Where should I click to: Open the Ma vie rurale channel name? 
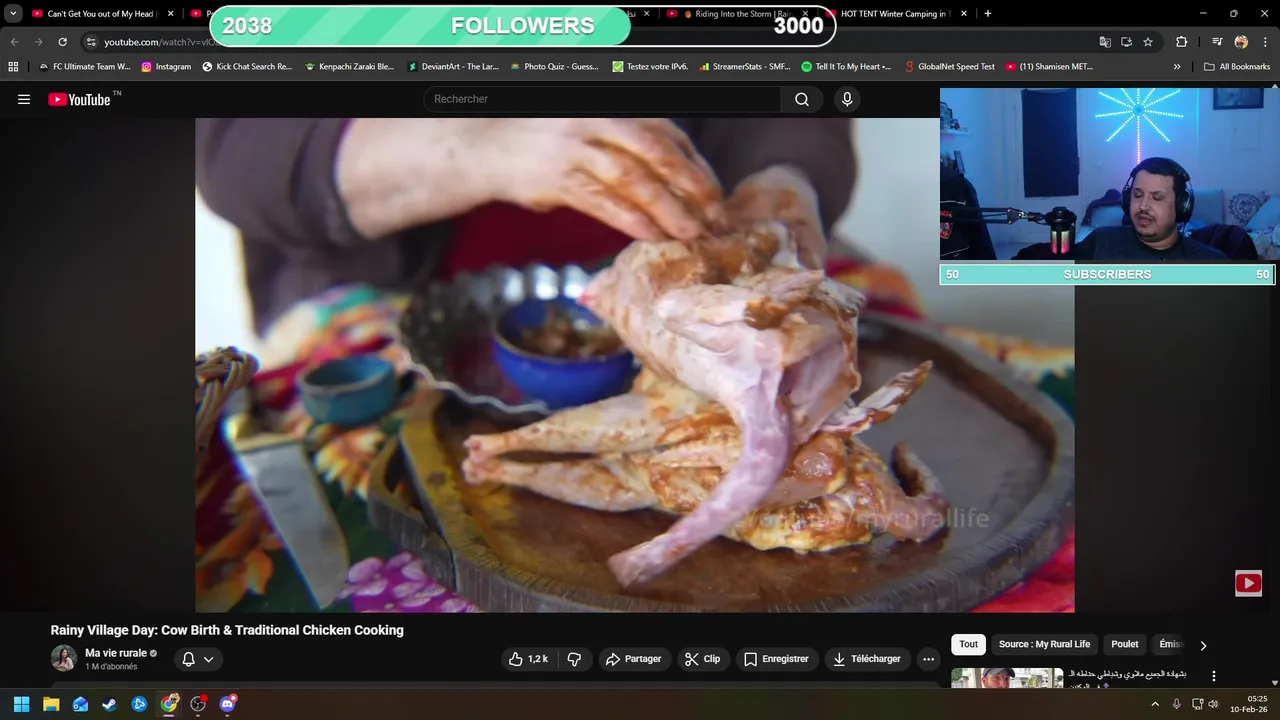point(116,653)
